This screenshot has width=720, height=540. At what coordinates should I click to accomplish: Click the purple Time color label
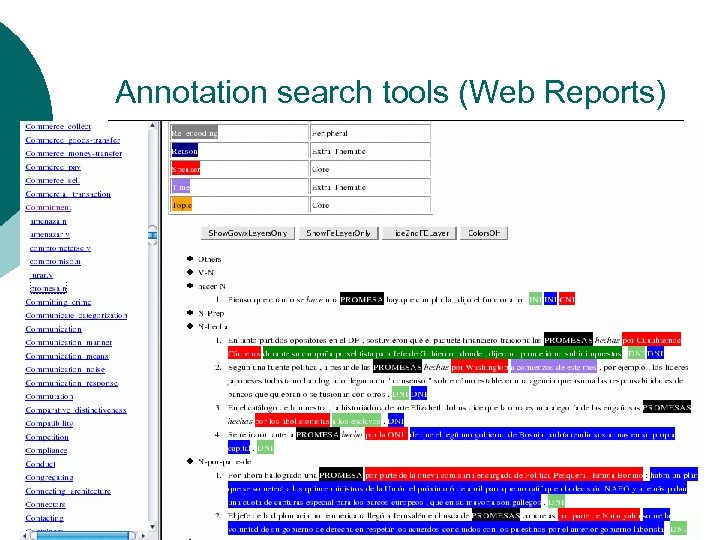(180, 187)
